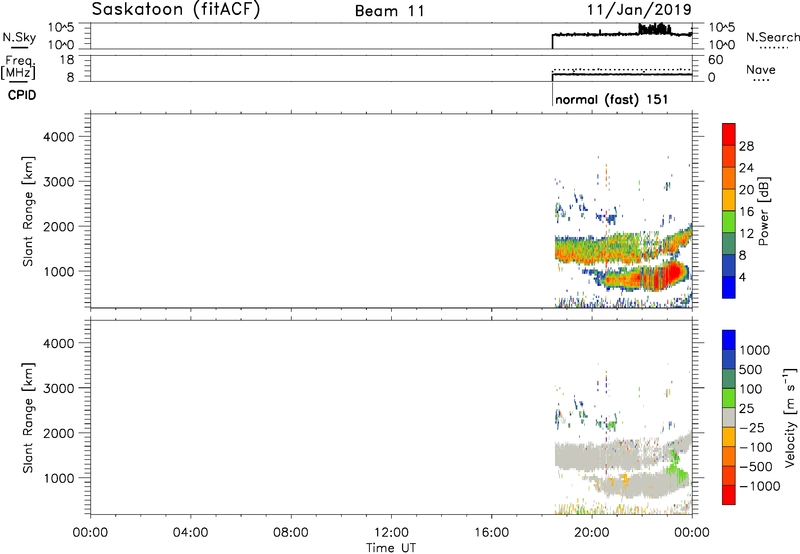Pick the top red swatch of Power colorbar

729,135
